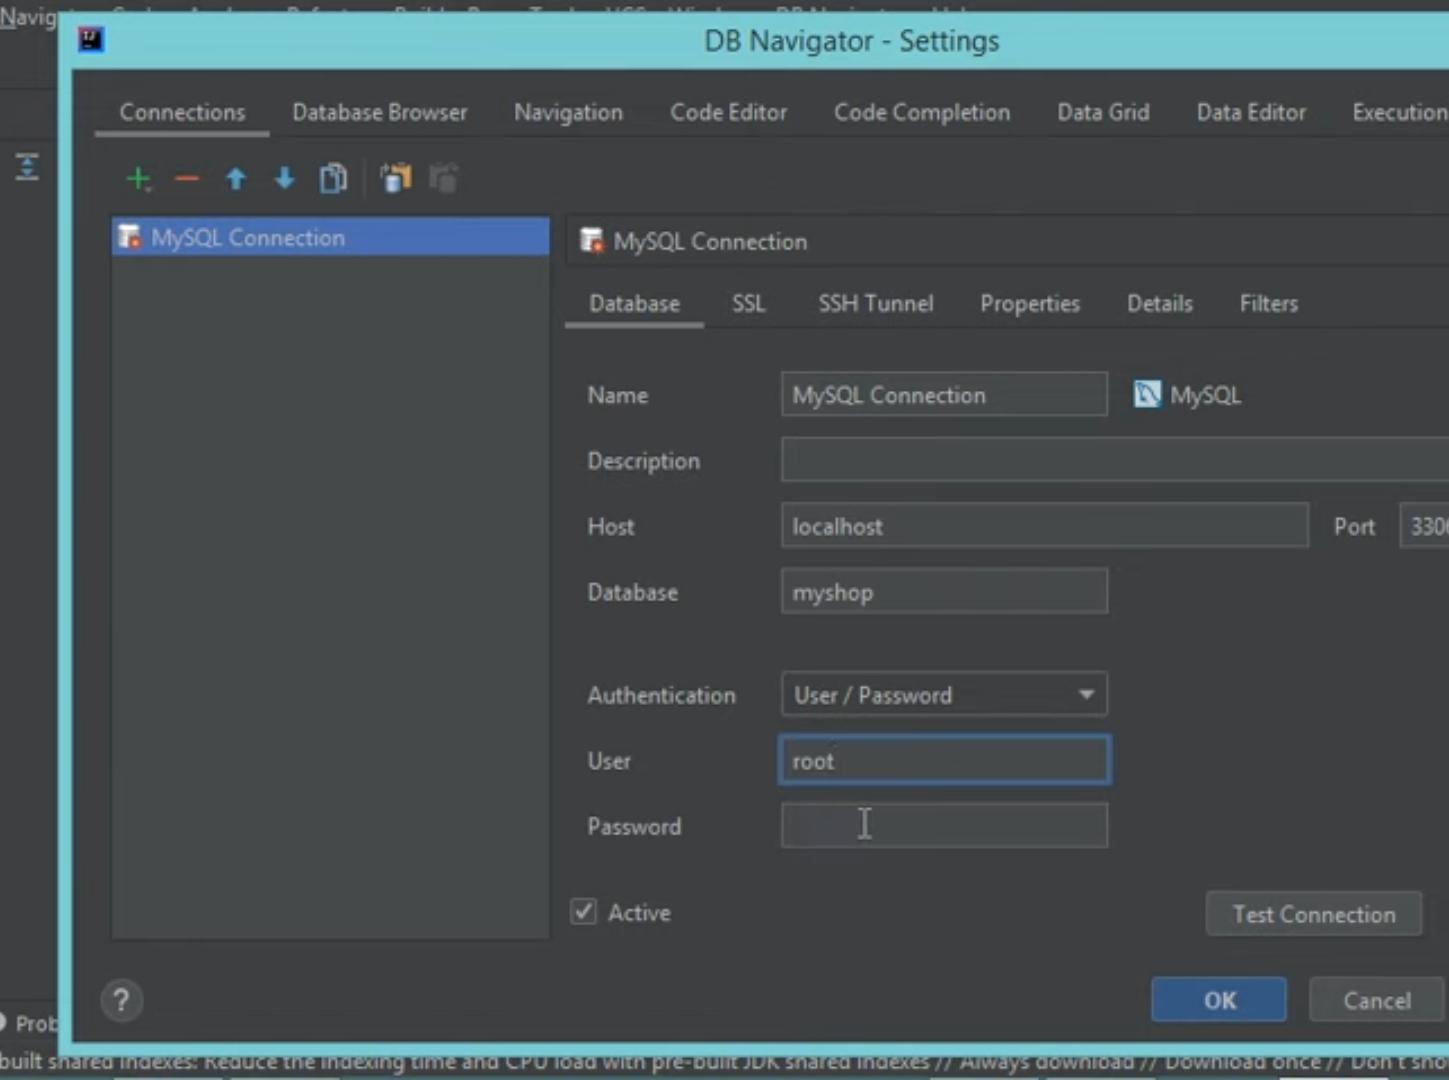1449x1080 pixels.
Task: Click the shared indexes status bar message
Action: click(x=724, y=1061)
